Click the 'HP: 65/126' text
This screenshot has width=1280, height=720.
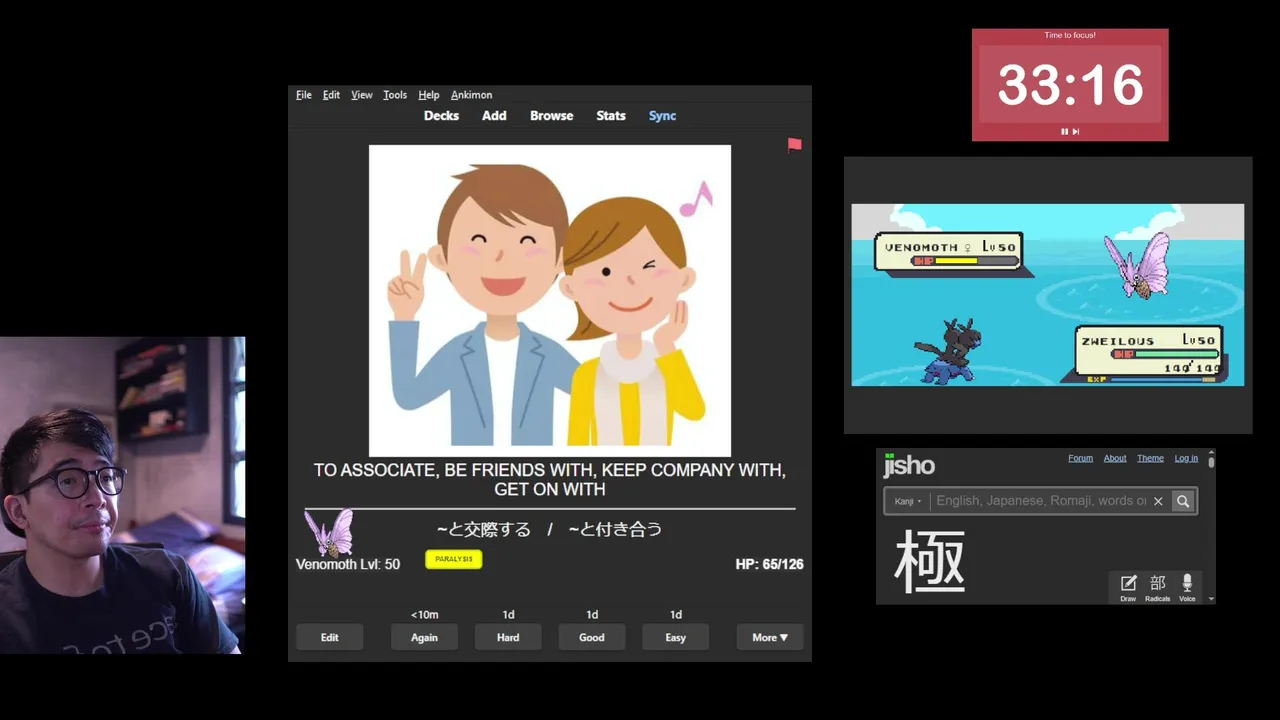(769, 564)
